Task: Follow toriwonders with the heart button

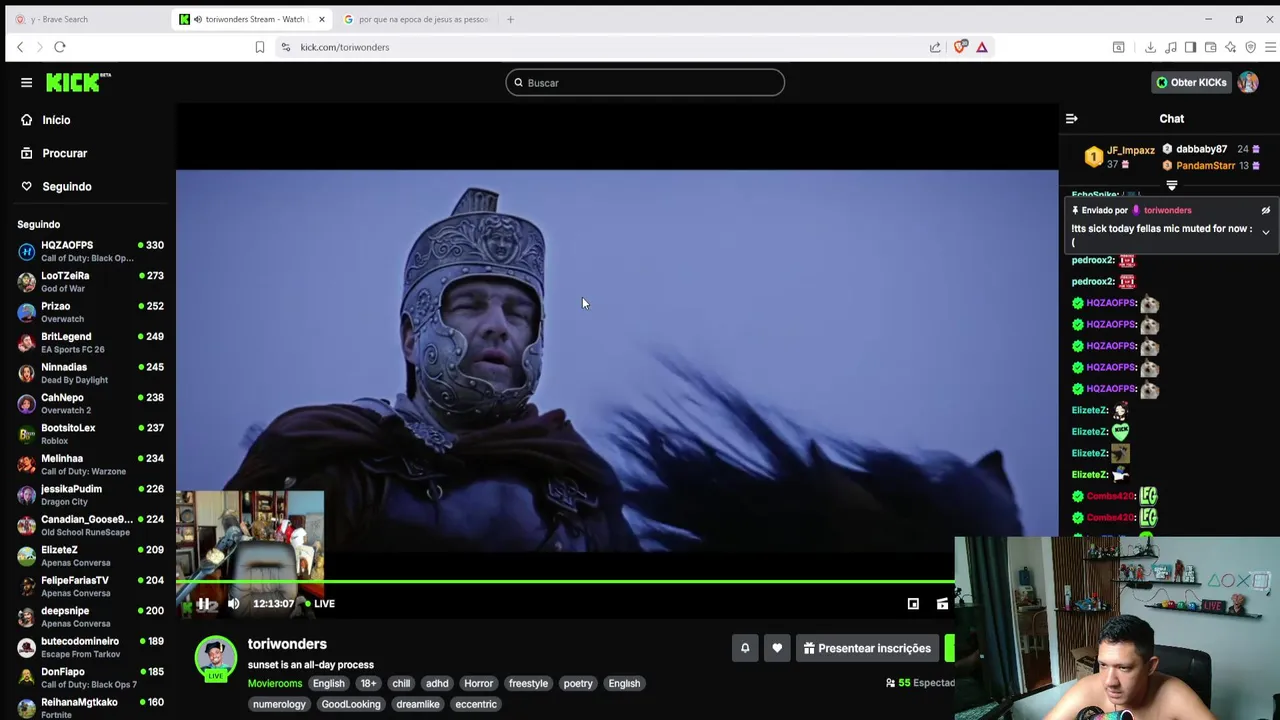Action: (777, 648)
